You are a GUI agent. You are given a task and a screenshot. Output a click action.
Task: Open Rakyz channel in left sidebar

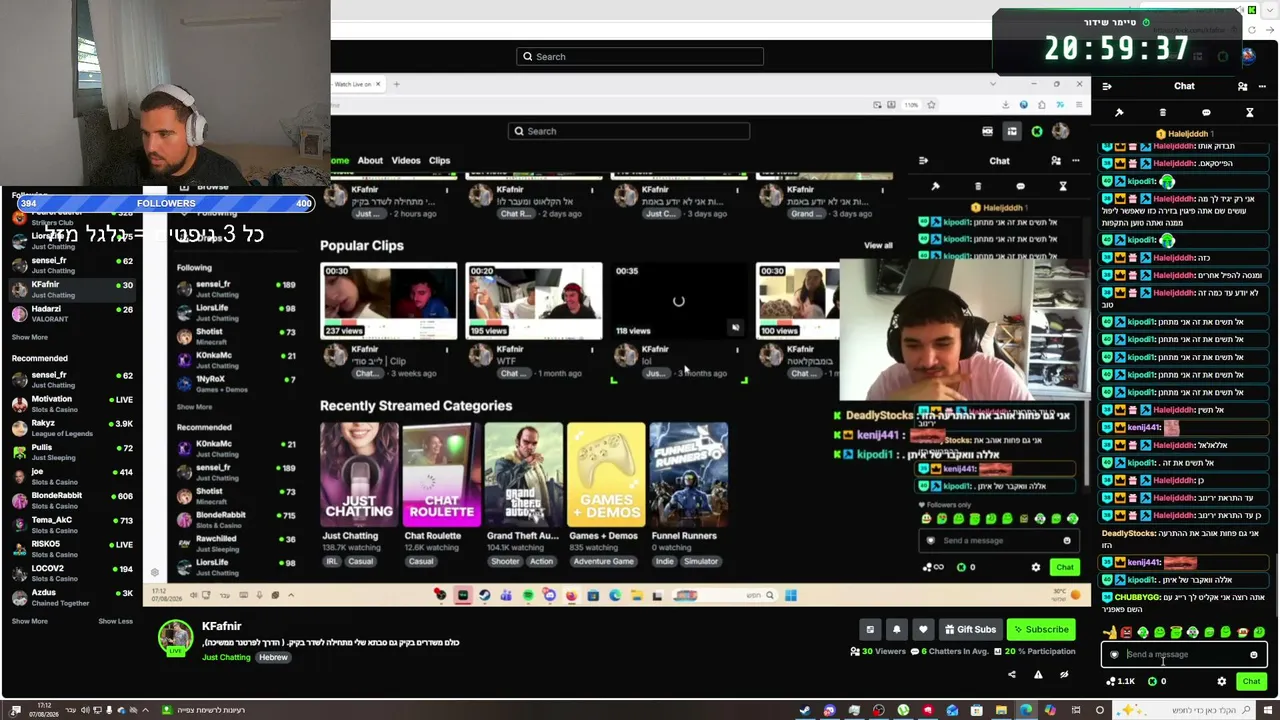click(72, 428)
